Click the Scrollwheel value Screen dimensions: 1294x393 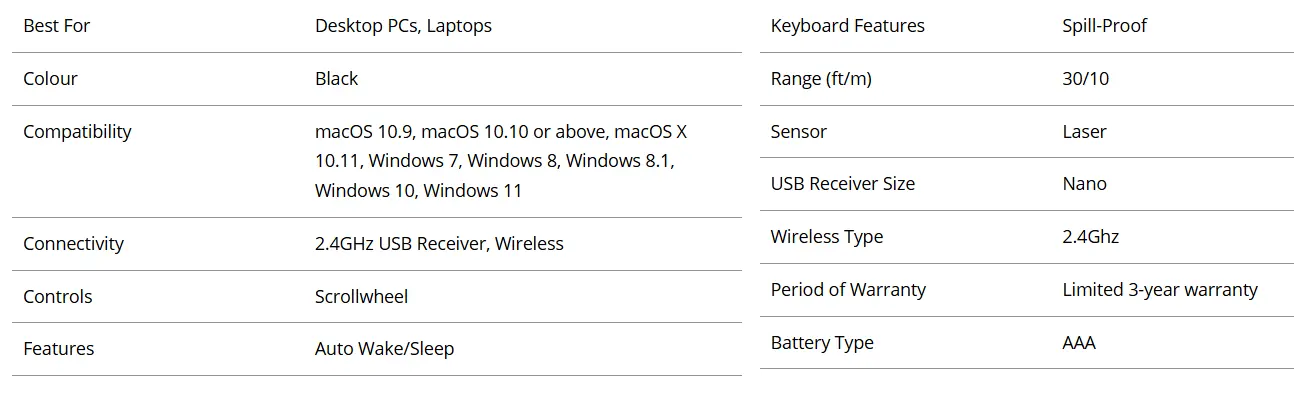361,297
